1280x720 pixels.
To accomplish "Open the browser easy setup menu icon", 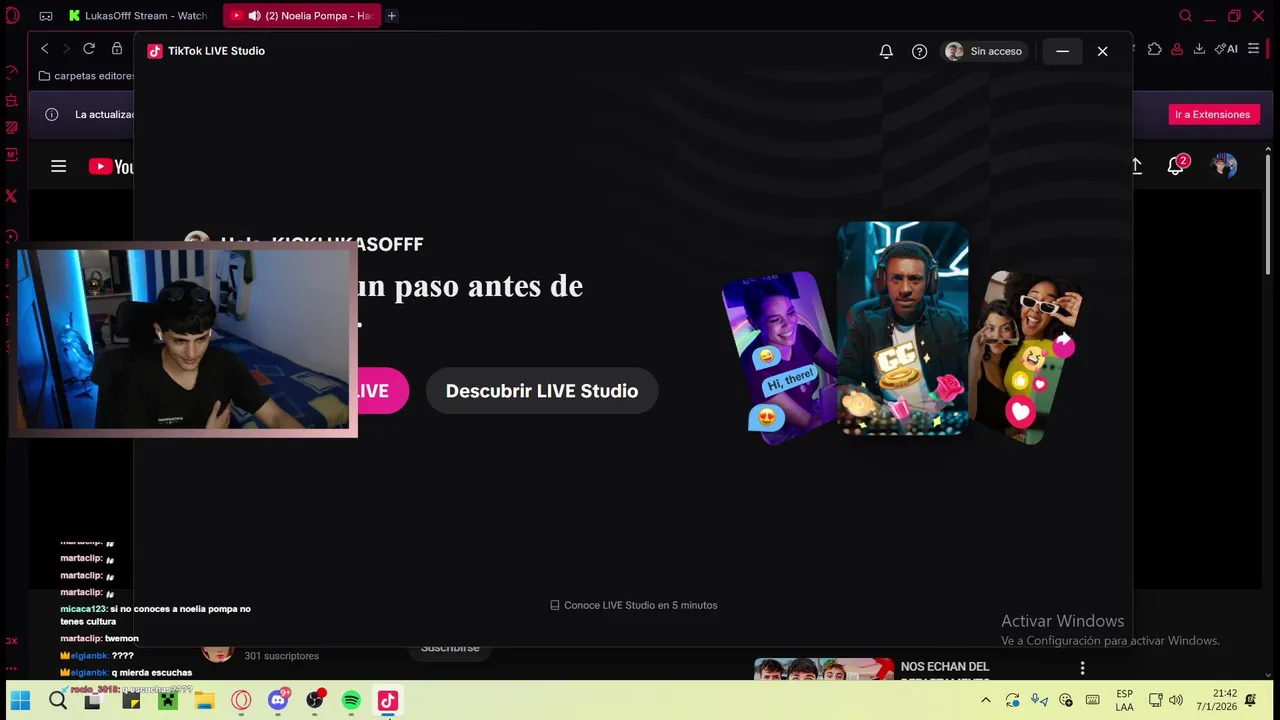I will point(1253,49).
